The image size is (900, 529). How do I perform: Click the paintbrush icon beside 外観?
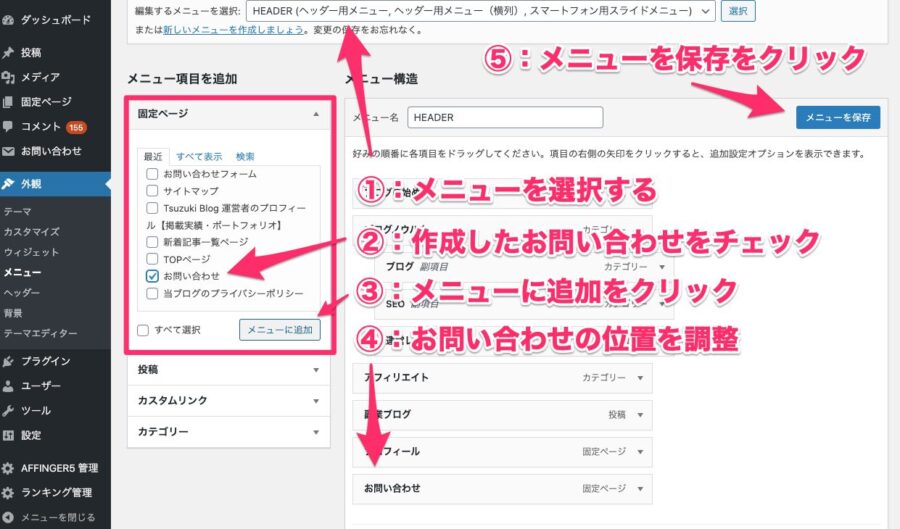7,184
